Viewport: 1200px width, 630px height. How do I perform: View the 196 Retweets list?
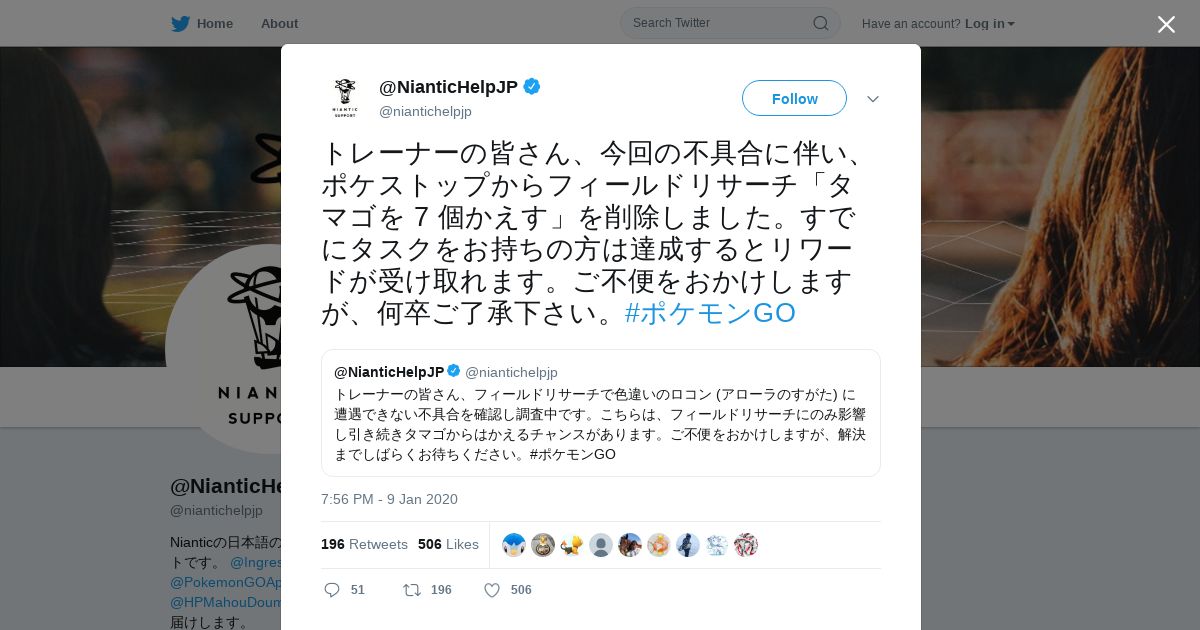364,544
